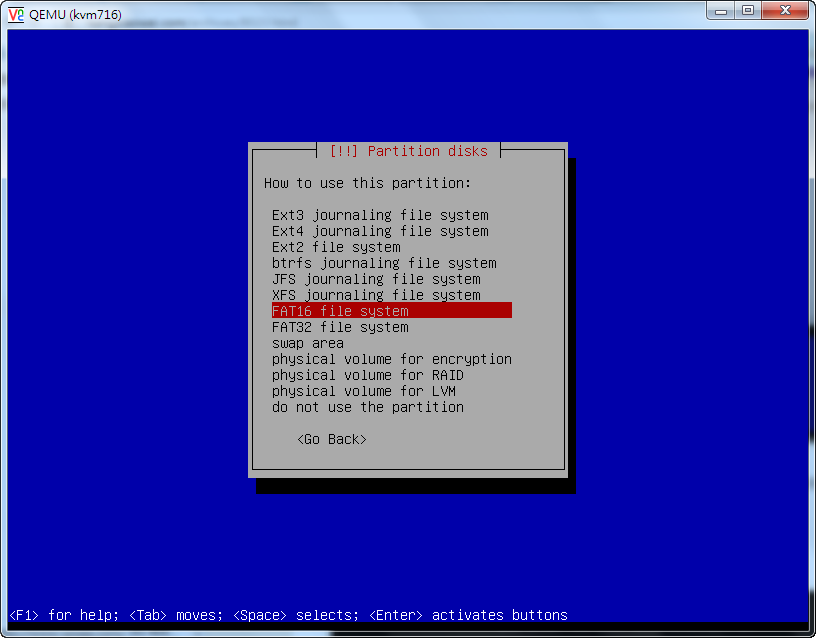Click the QEMU (kvm716) title text
Screen dimensions: 816x638
coord(75,15)
